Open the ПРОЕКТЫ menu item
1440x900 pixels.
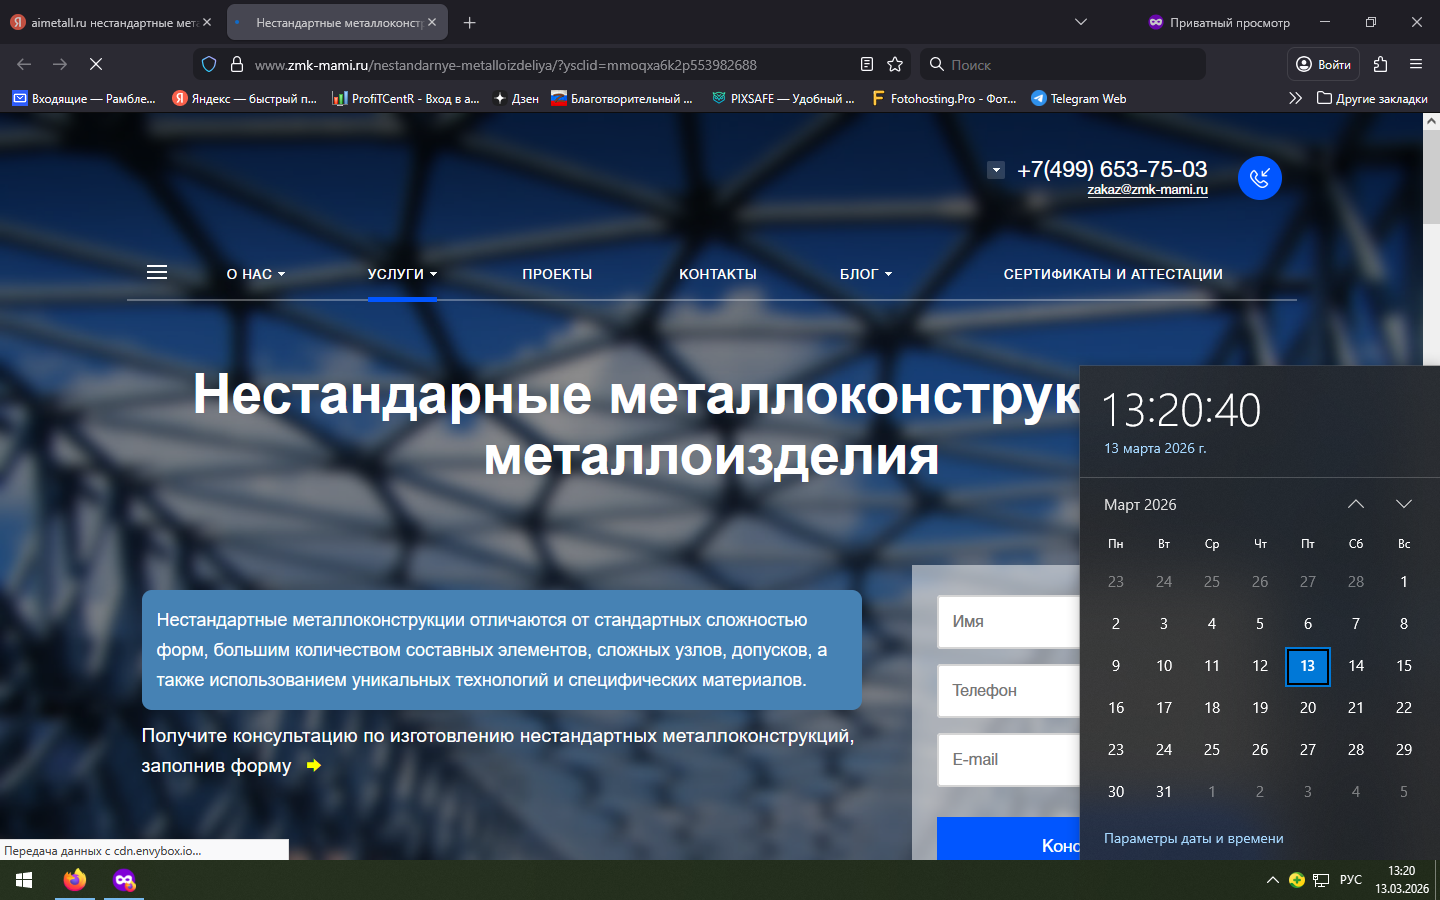point(557,274)
